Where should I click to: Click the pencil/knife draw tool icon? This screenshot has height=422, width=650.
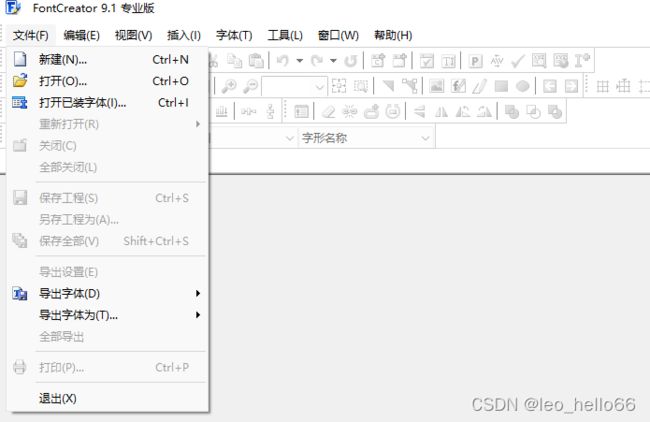479,86
